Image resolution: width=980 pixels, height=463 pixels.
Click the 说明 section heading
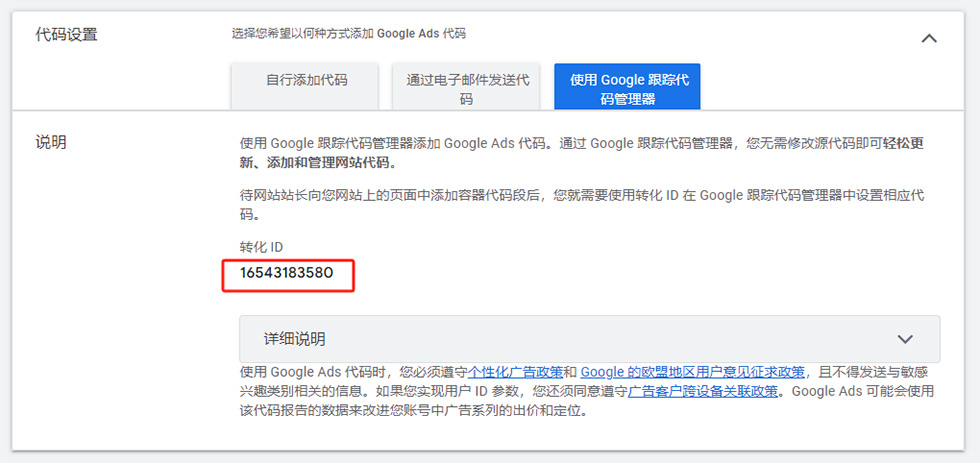coord(51,142)
